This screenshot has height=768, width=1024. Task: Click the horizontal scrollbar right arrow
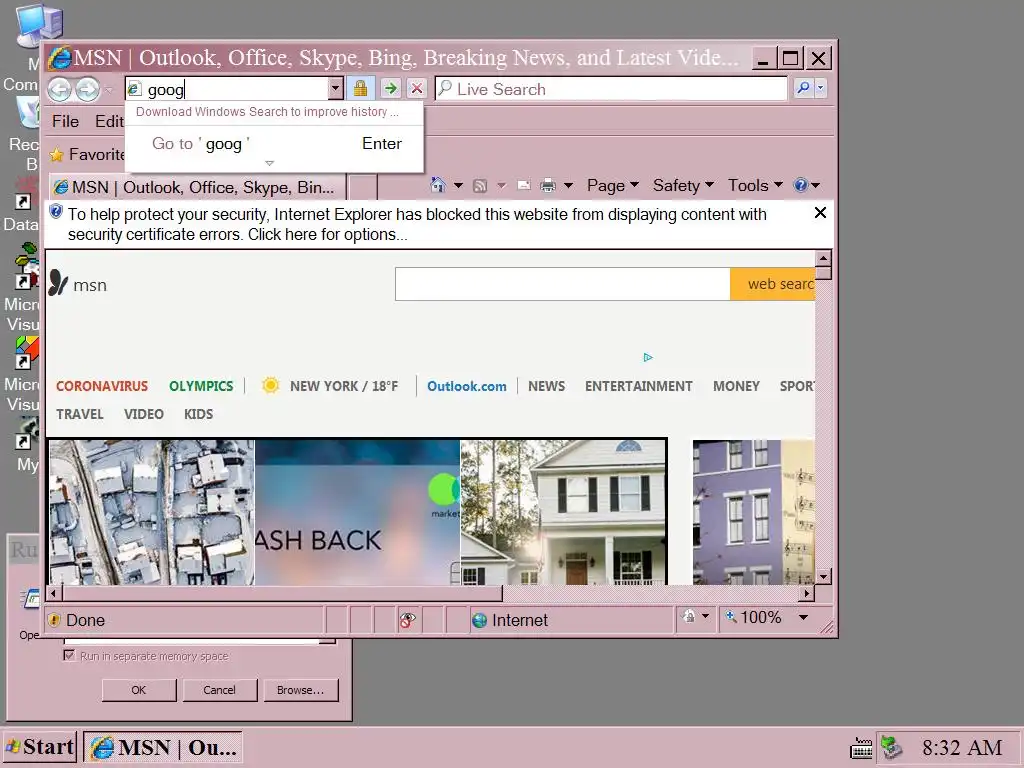pos(807,593)
